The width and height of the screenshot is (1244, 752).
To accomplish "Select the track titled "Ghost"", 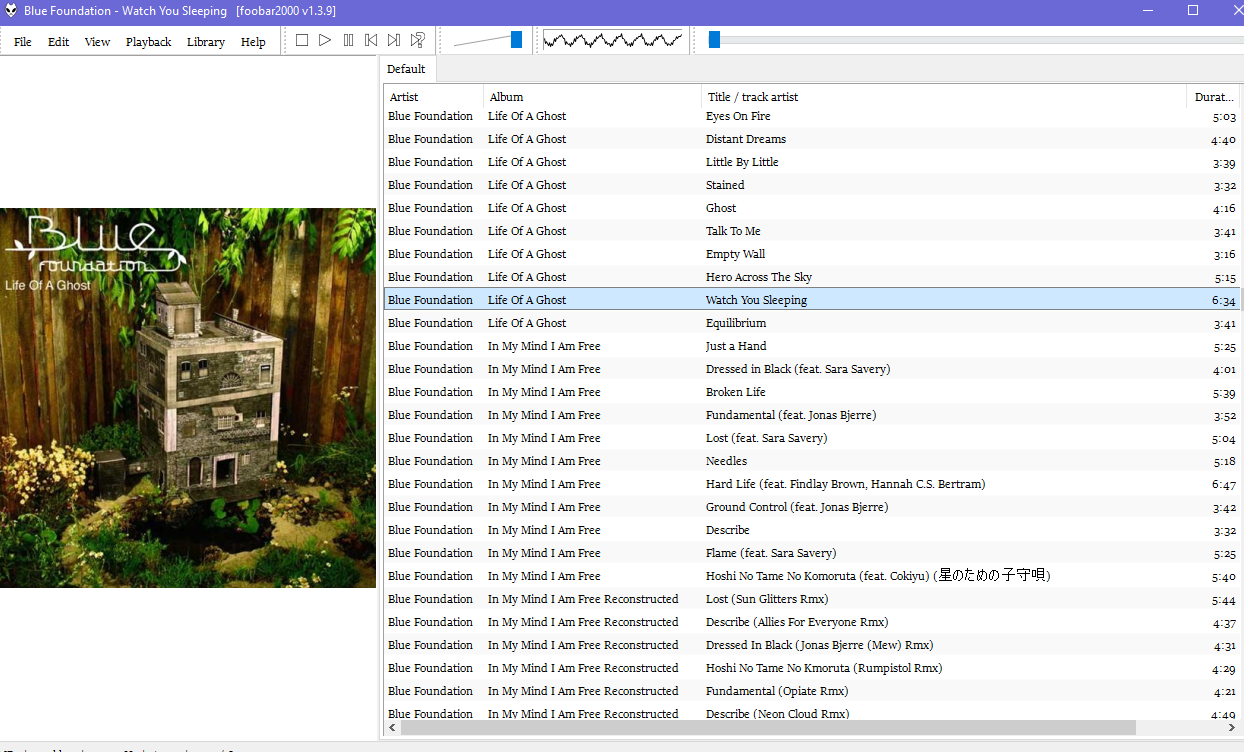I will [x=721, y=208].
